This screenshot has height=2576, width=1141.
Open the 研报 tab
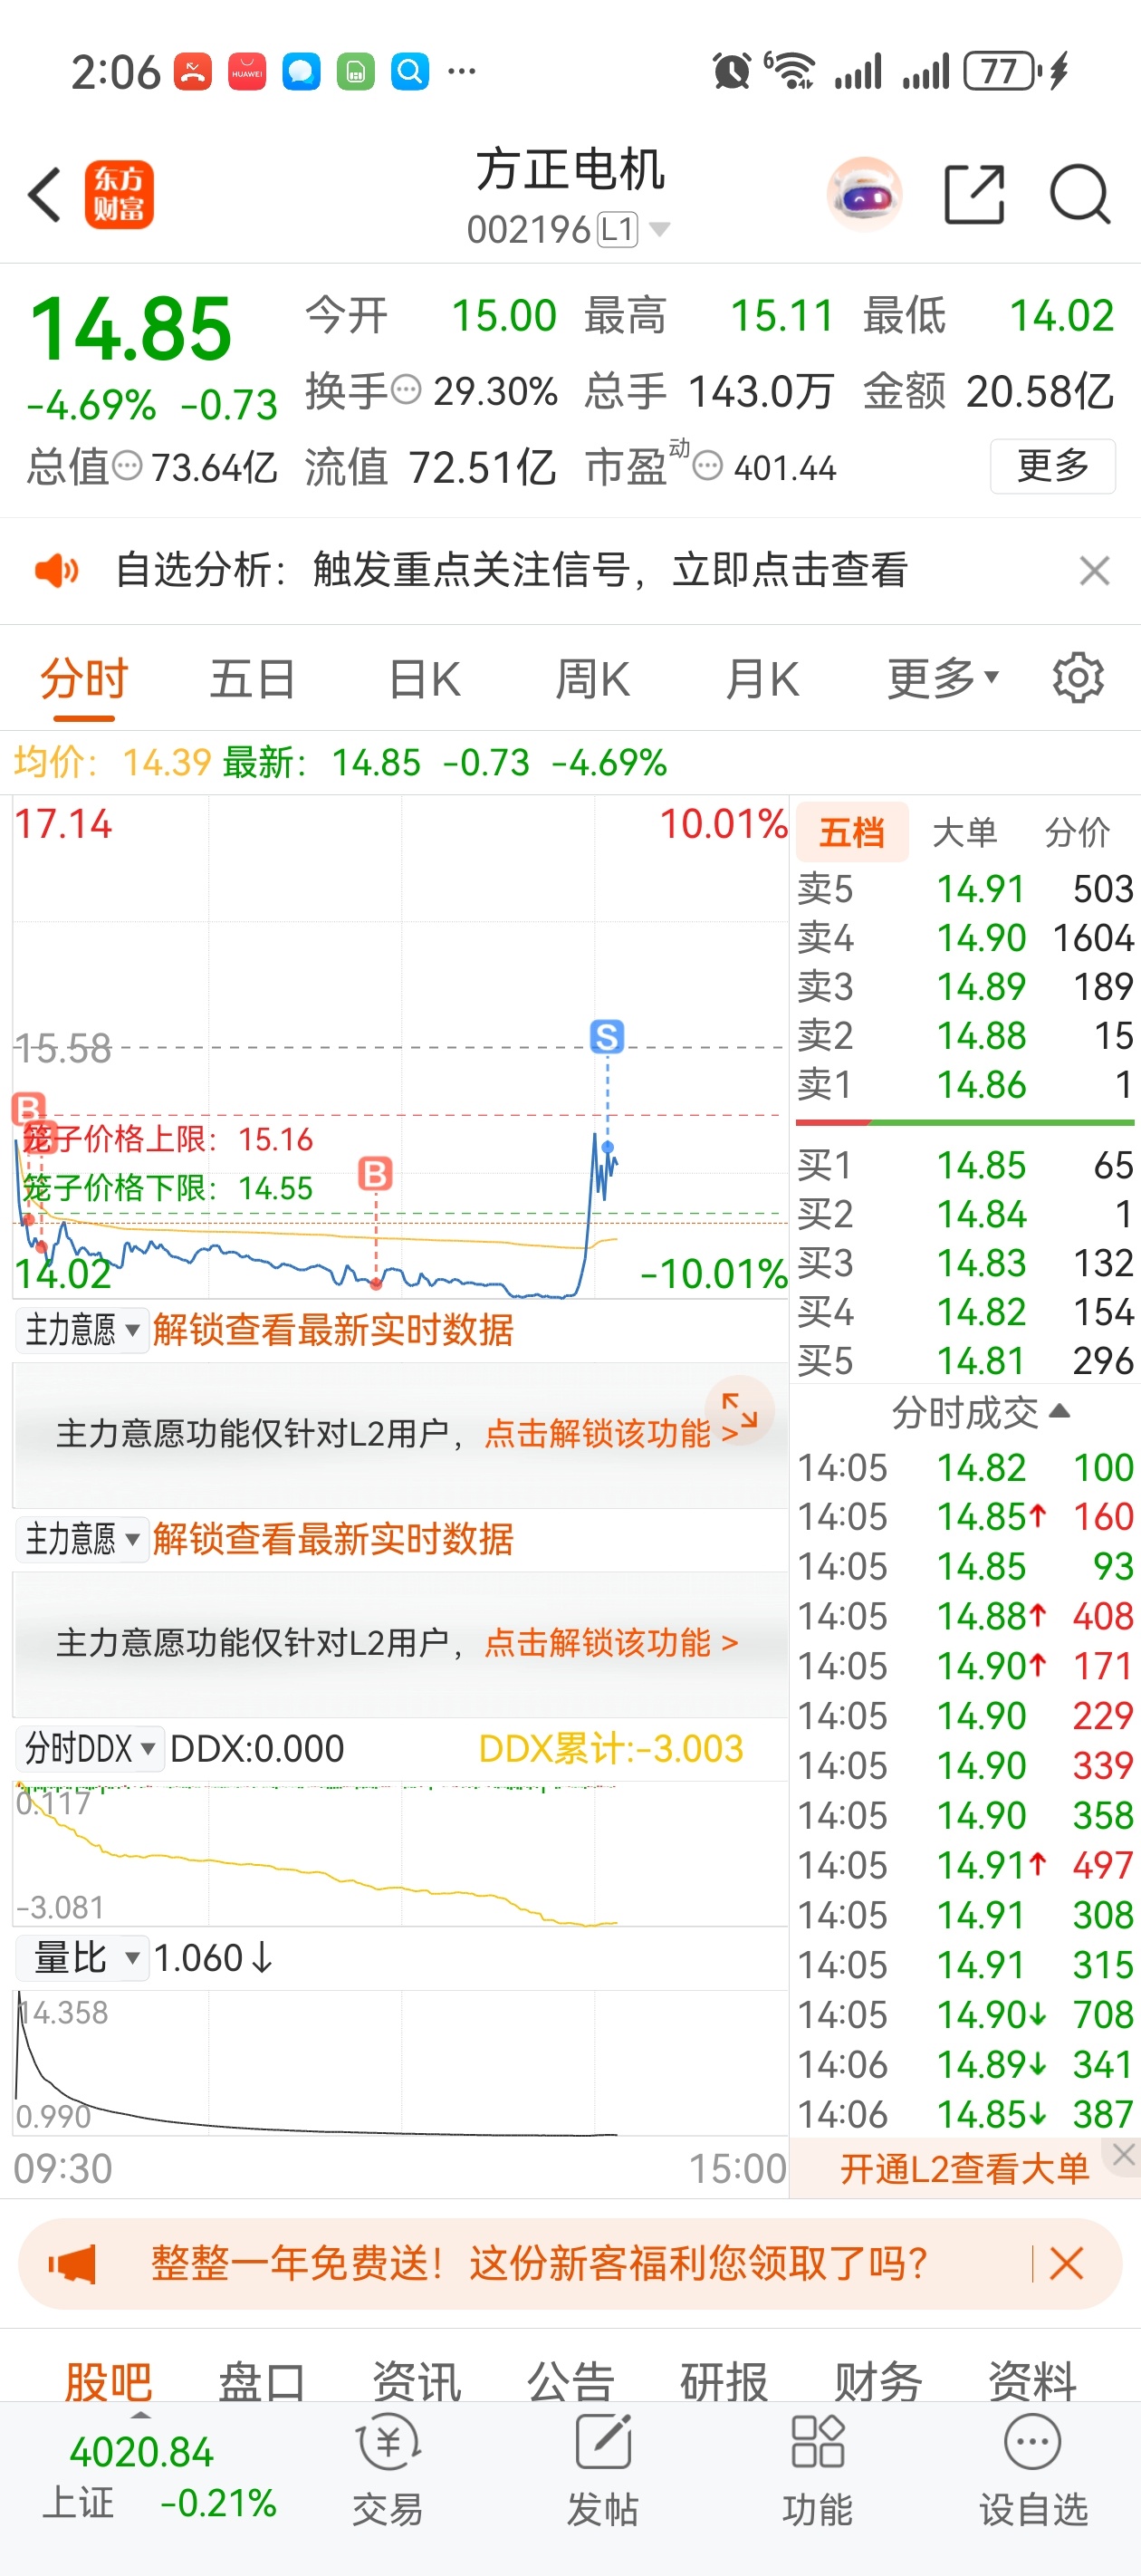click(x=724, y=2381)
